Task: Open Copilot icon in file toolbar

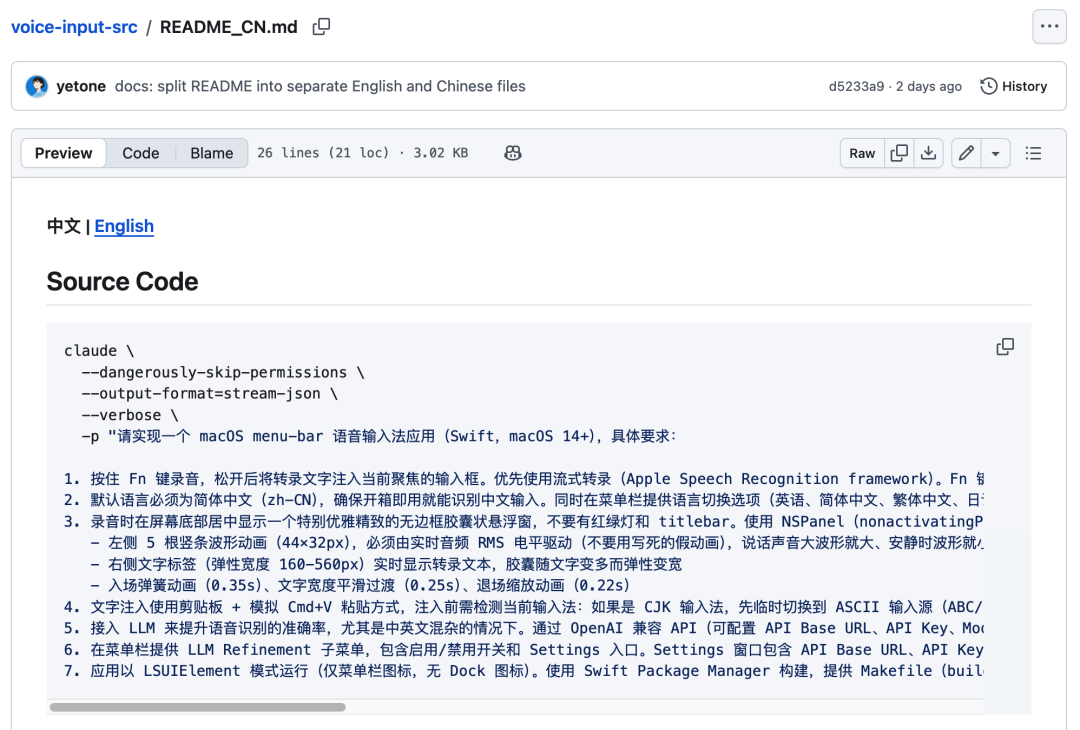Action: [512, 153]
